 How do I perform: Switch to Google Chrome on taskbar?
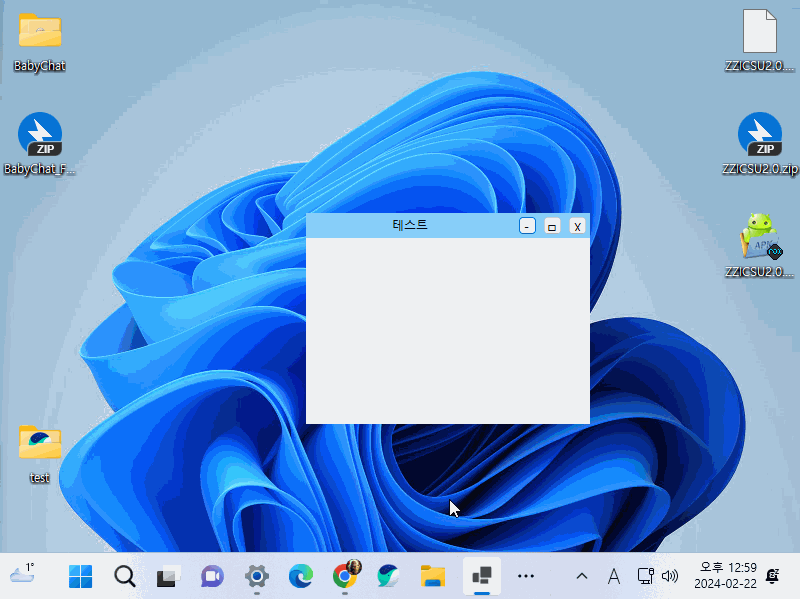coord(345,576)
